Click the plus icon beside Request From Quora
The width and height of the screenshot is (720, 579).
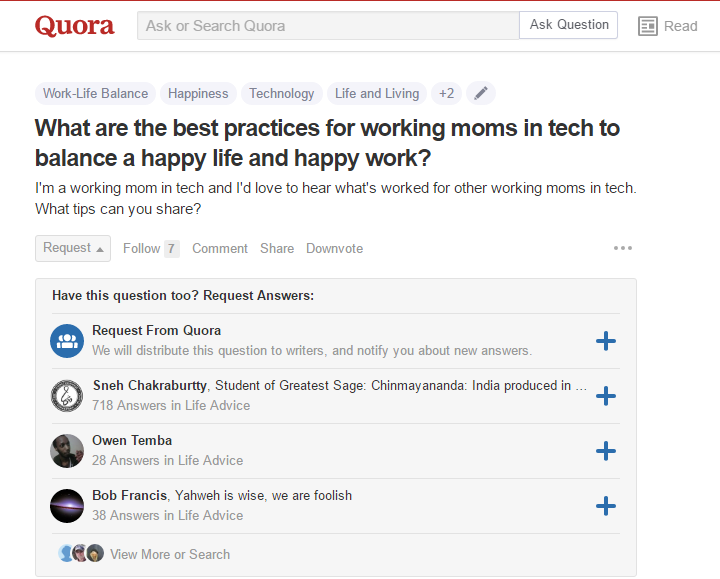(x=606, y=341)
